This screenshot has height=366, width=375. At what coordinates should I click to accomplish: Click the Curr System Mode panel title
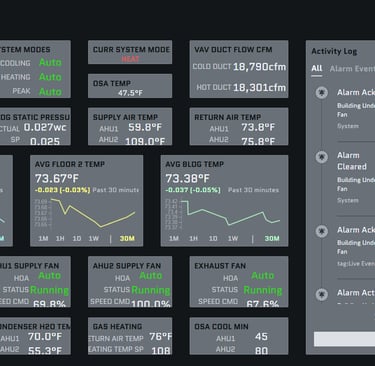(x=131, y=50)
